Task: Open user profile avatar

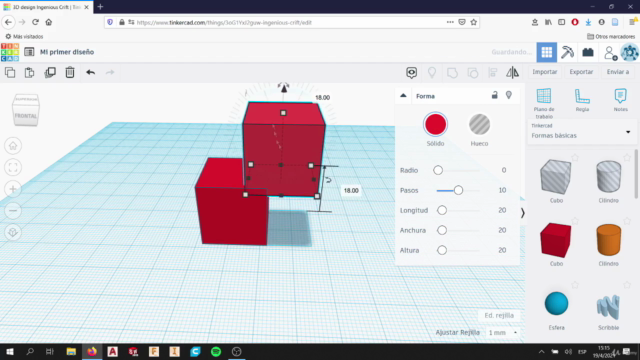Action: point(629,53)
